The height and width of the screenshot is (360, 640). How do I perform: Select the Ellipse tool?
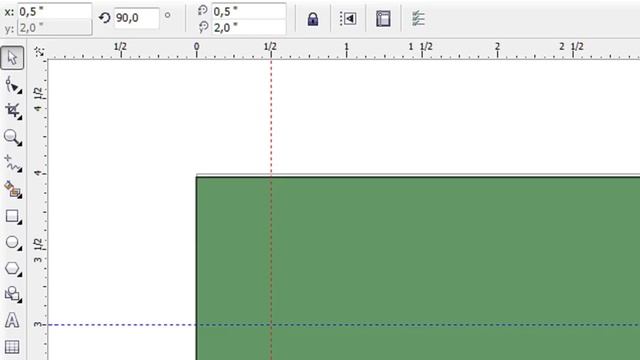12,242
